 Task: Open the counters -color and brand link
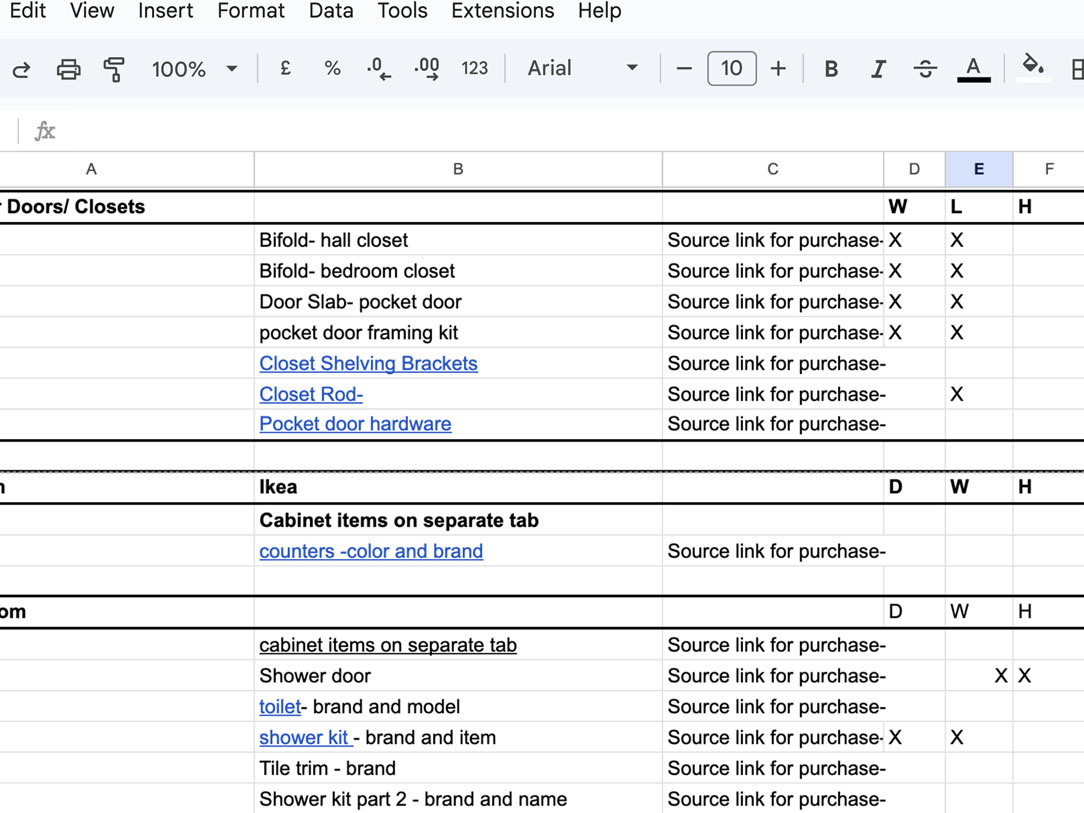tap(371, 551)
